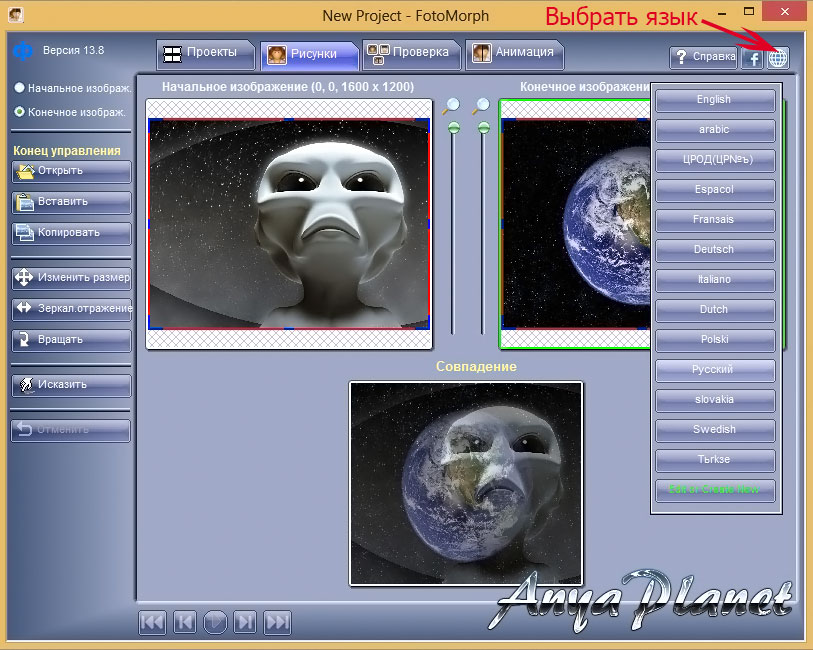Click the left zoom magnifier icon
The width and height of the screenshot is (813, 650).
point(454,105)
